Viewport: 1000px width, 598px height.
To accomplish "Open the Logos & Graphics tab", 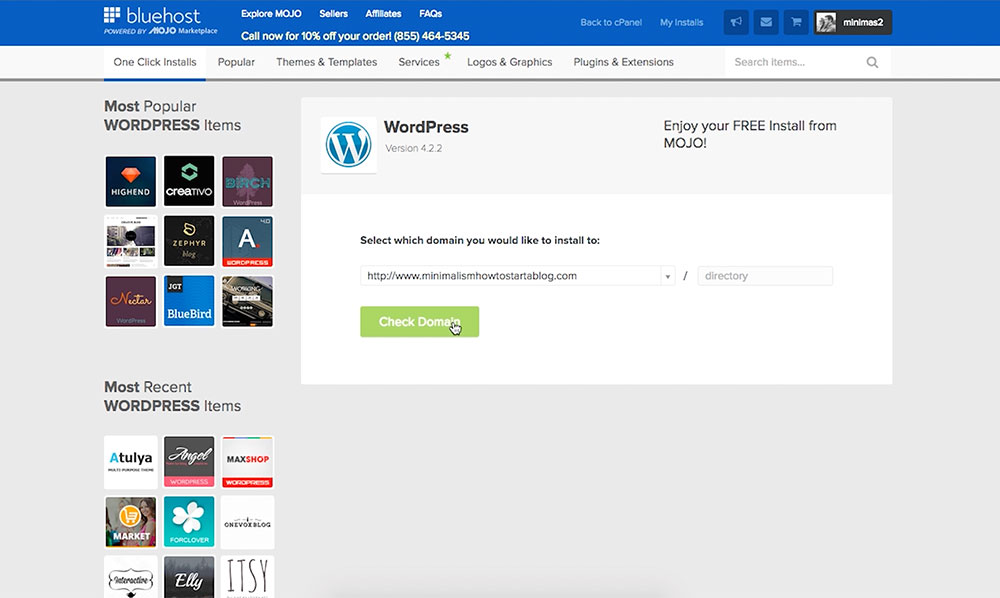I will (510, 62).
